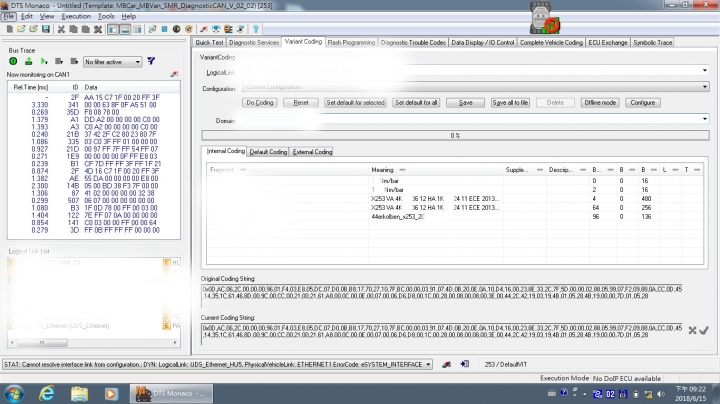Click the green export arrow icon in Bus Trace

[28, 61]
